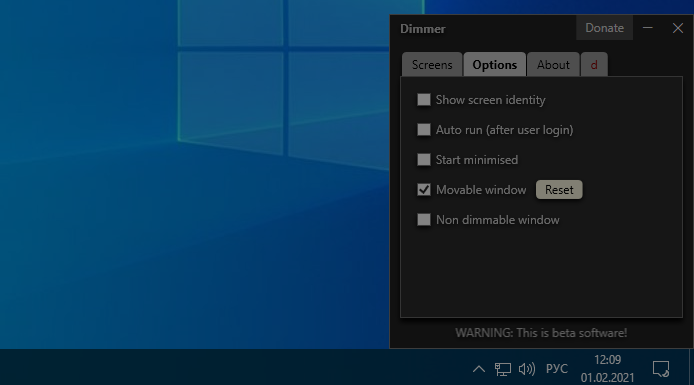Select the Options tab
This screenshot has width=694, height=385.
point(494,65)
